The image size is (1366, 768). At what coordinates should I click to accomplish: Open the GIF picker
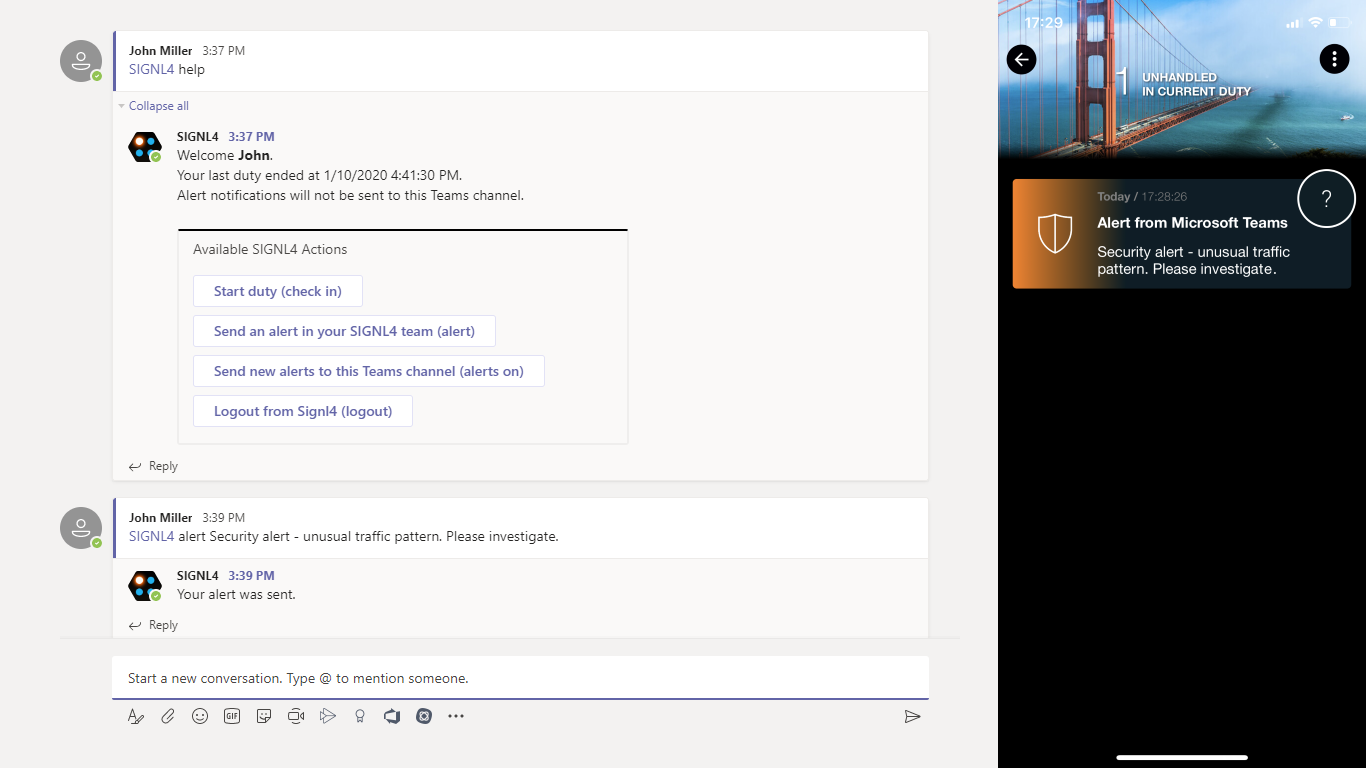tap(232, 716)
